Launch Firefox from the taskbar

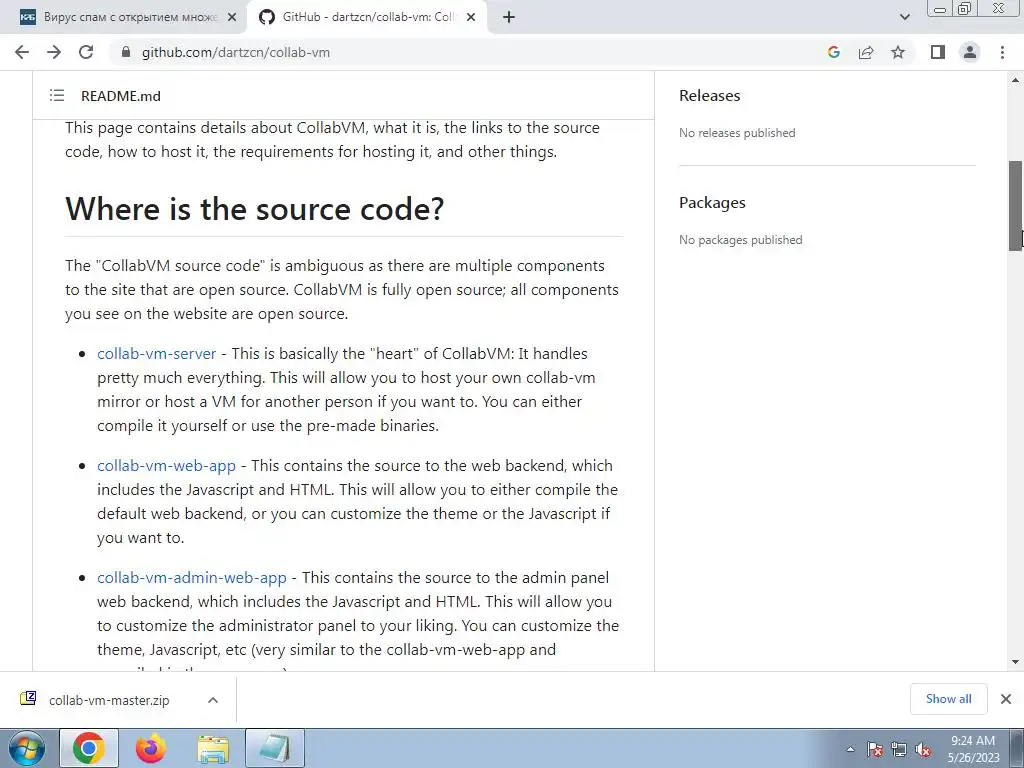pos(151,748)
